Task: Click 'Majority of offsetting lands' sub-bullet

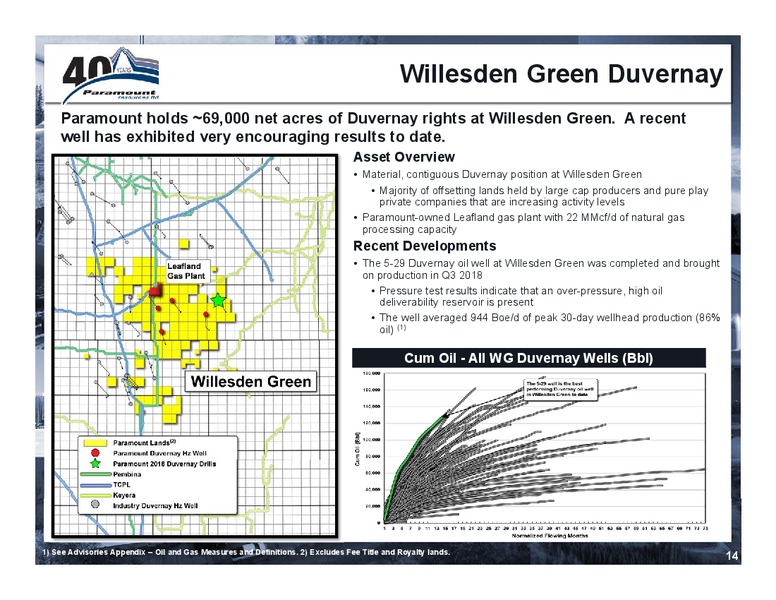Action: (x=543, y=196)
